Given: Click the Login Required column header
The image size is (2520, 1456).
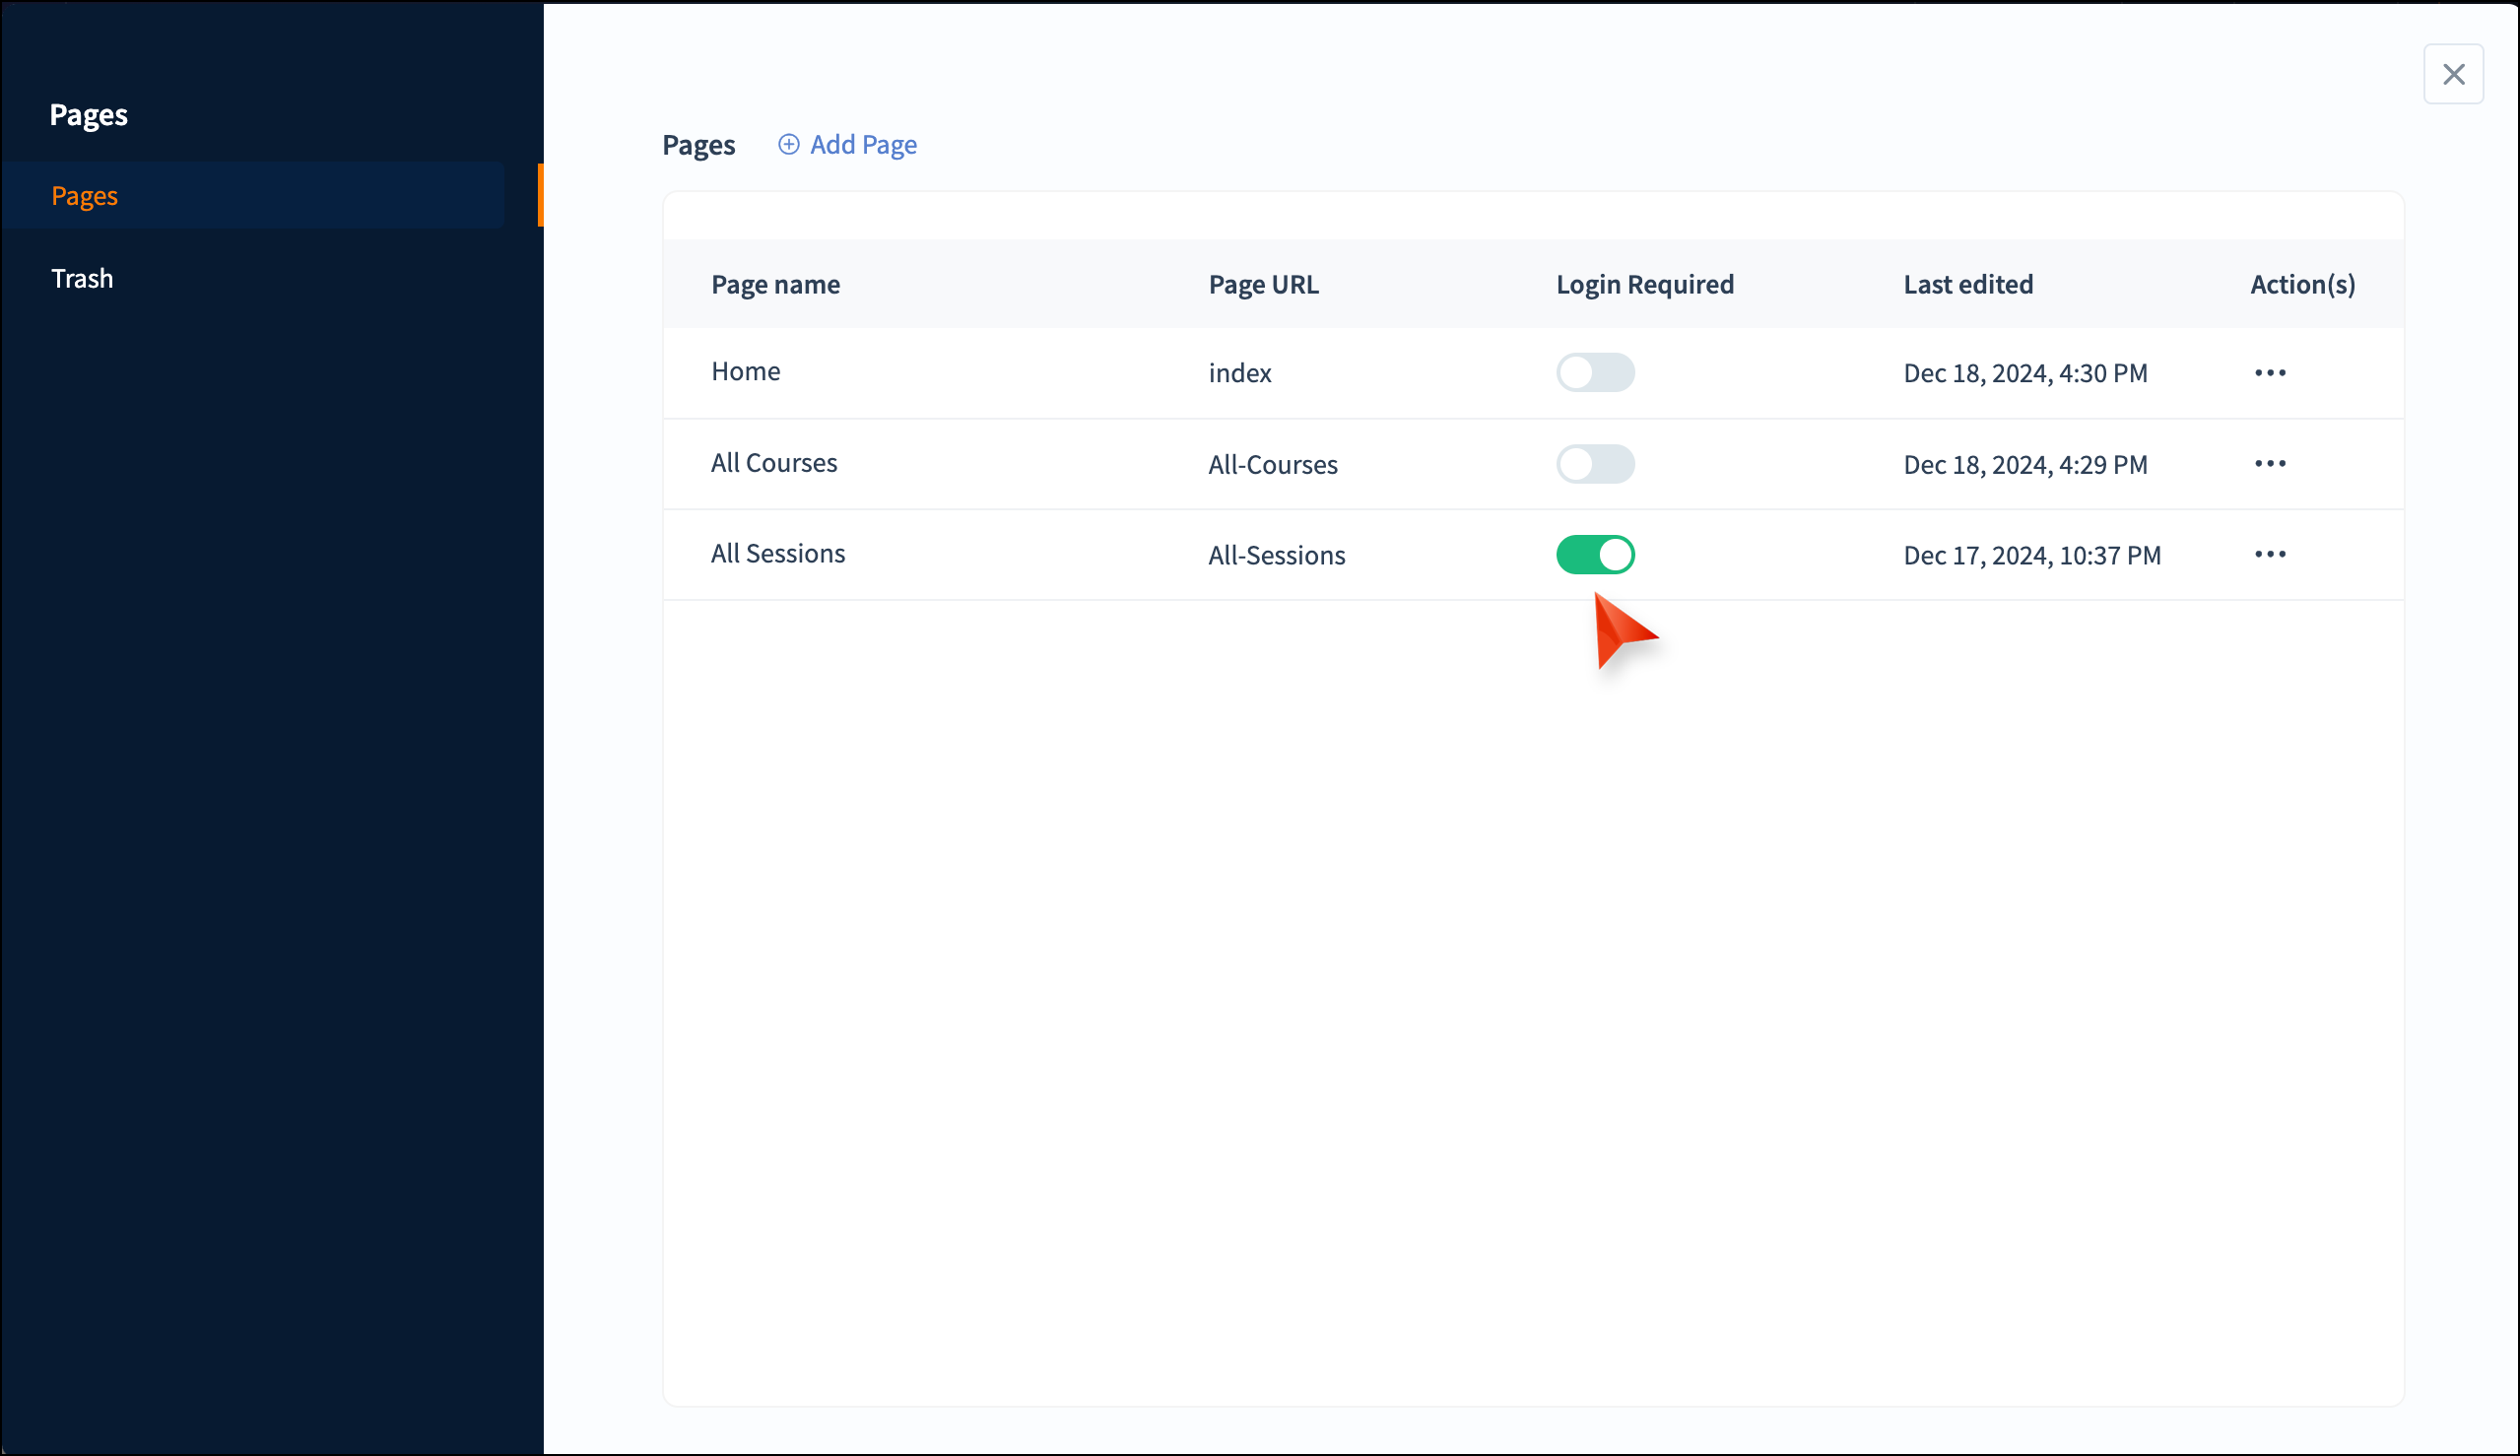Looking at the screenshot, I should click(1644, 285).
